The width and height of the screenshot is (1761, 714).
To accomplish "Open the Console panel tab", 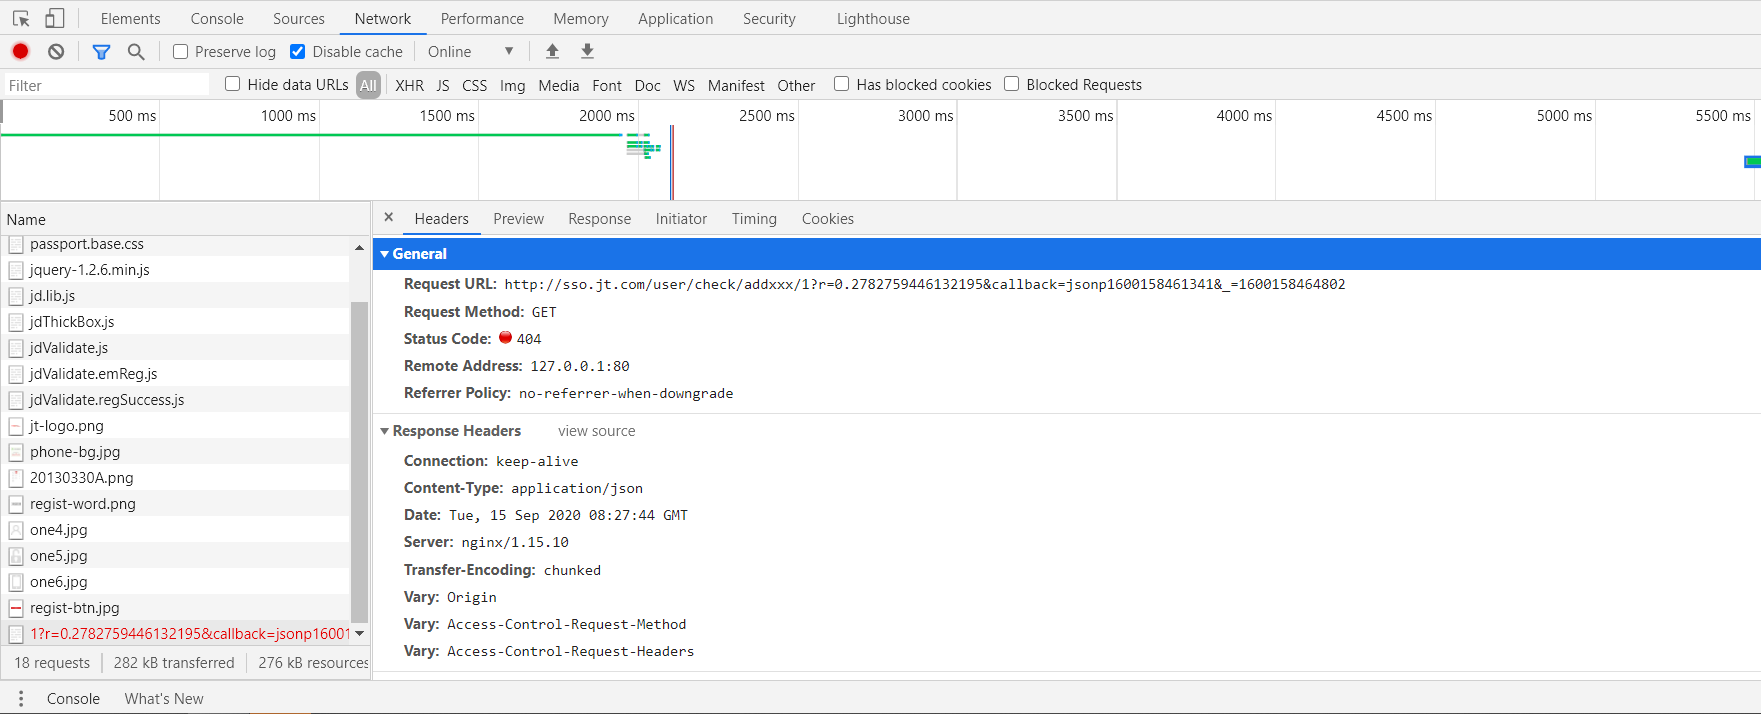I will pos(217,18).
